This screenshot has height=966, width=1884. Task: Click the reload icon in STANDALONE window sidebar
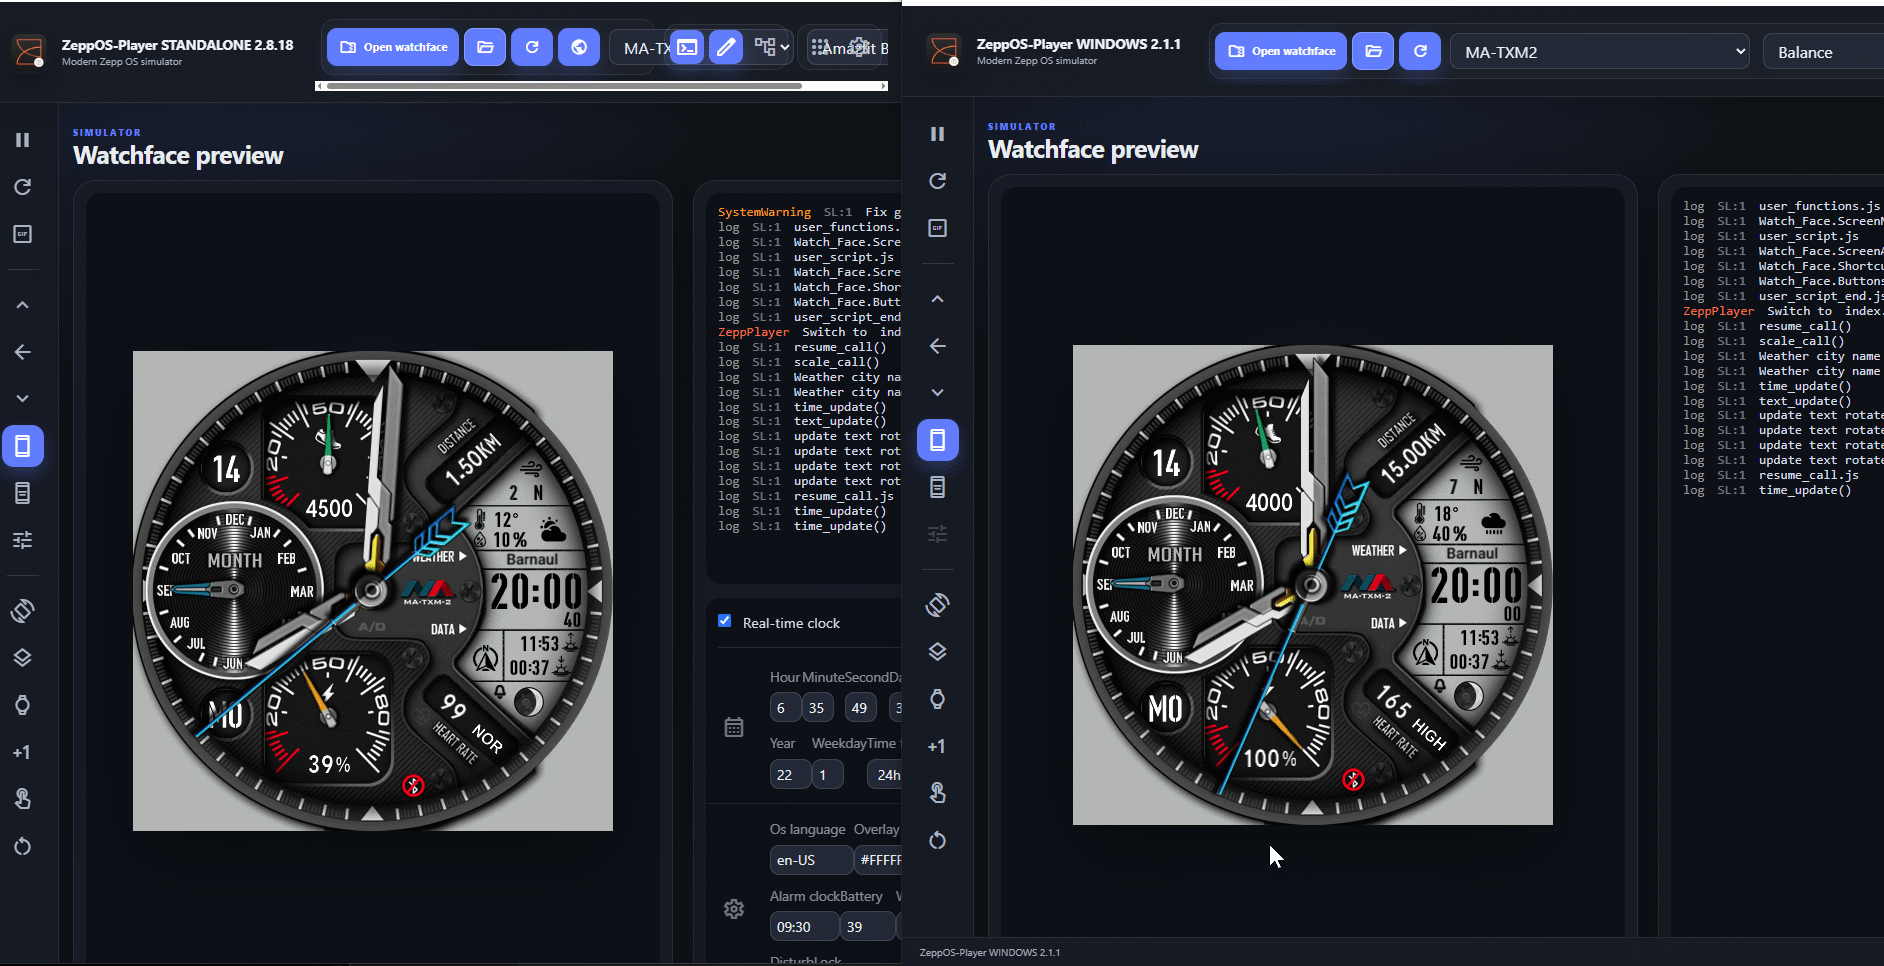point(22,187)
